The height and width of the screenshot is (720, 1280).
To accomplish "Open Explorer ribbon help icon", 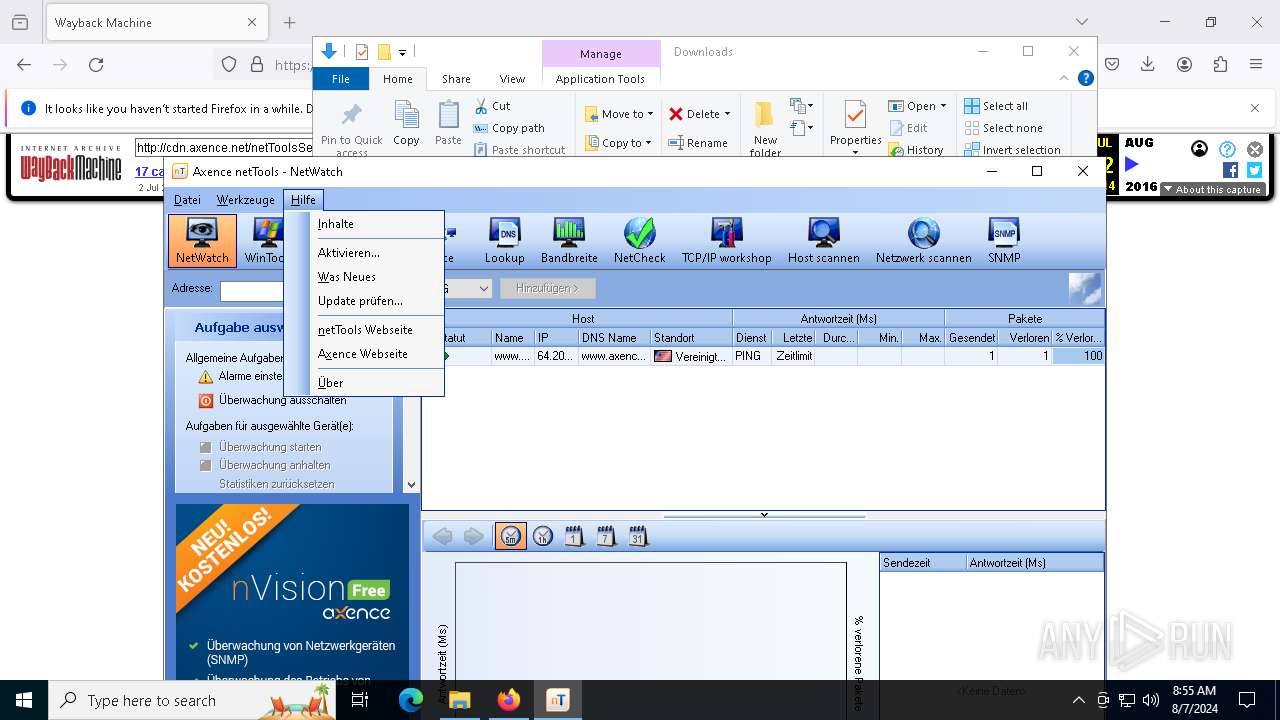I will (x=1085, y=78).
